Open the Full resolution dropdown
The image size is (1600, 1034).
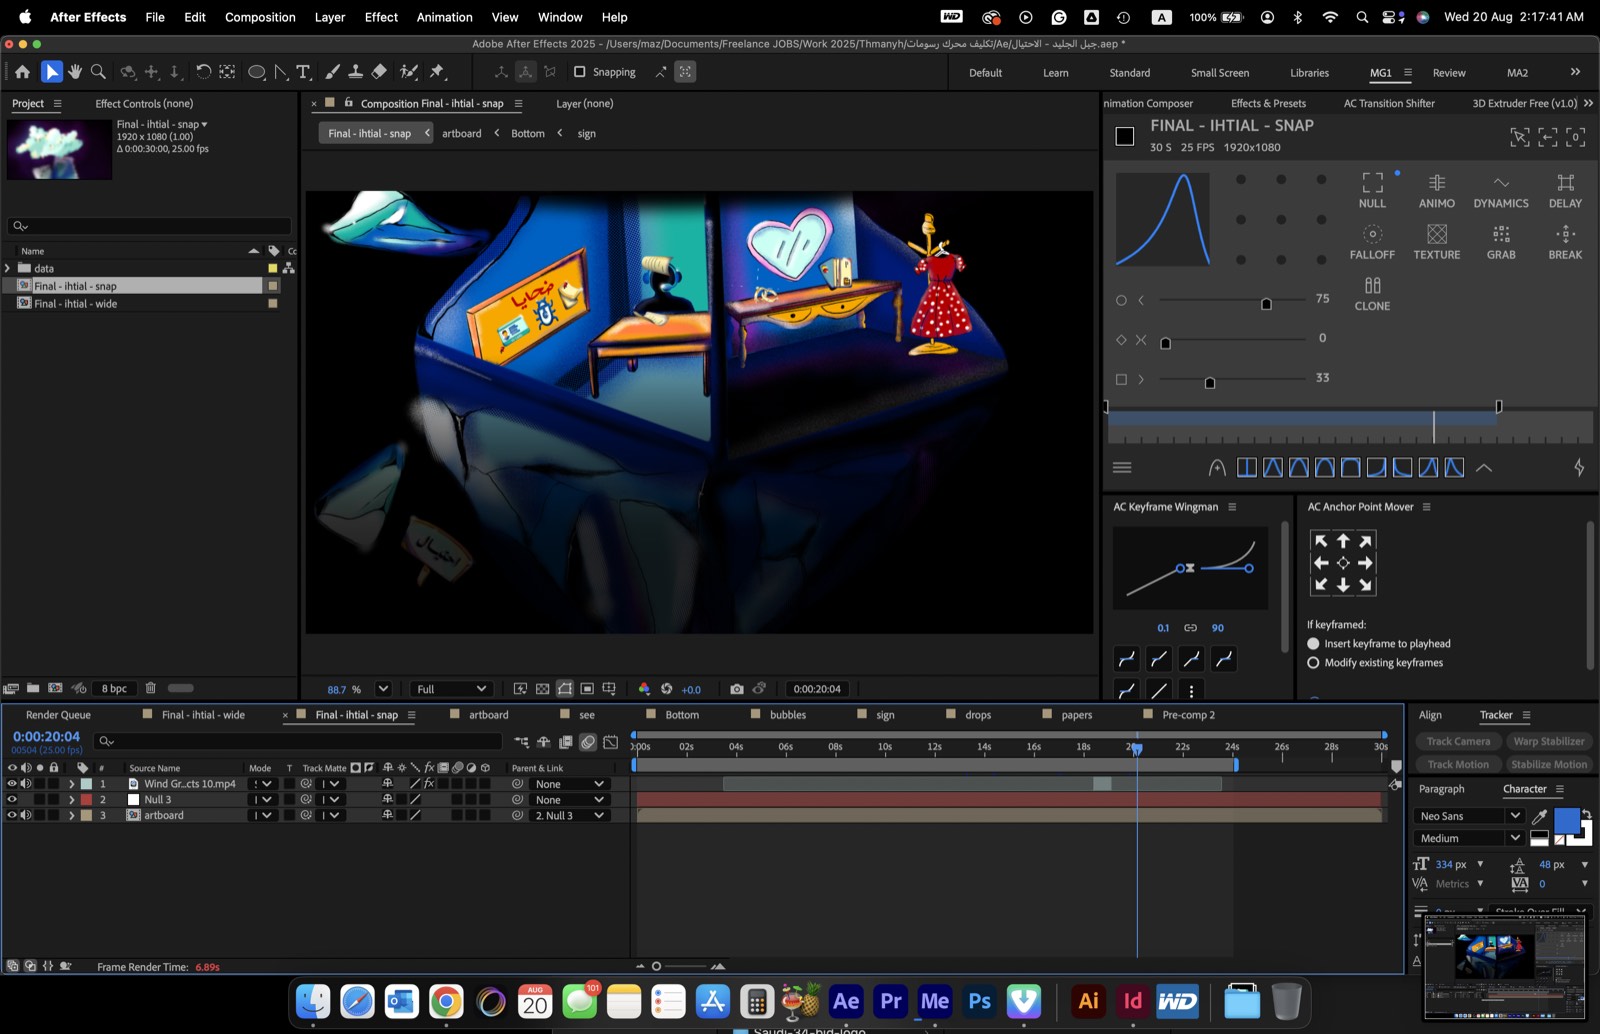[451, 689]
